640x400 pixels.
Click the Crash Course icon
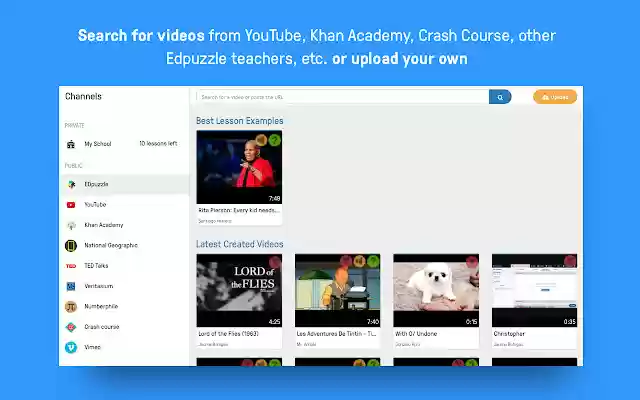pos(71,327)
